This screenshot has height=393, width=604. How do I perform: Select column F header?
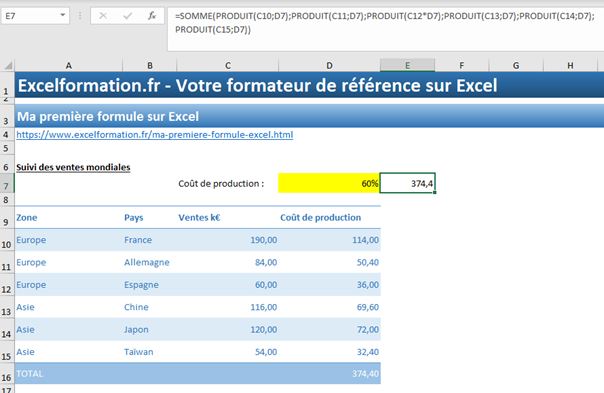(461, 66)
